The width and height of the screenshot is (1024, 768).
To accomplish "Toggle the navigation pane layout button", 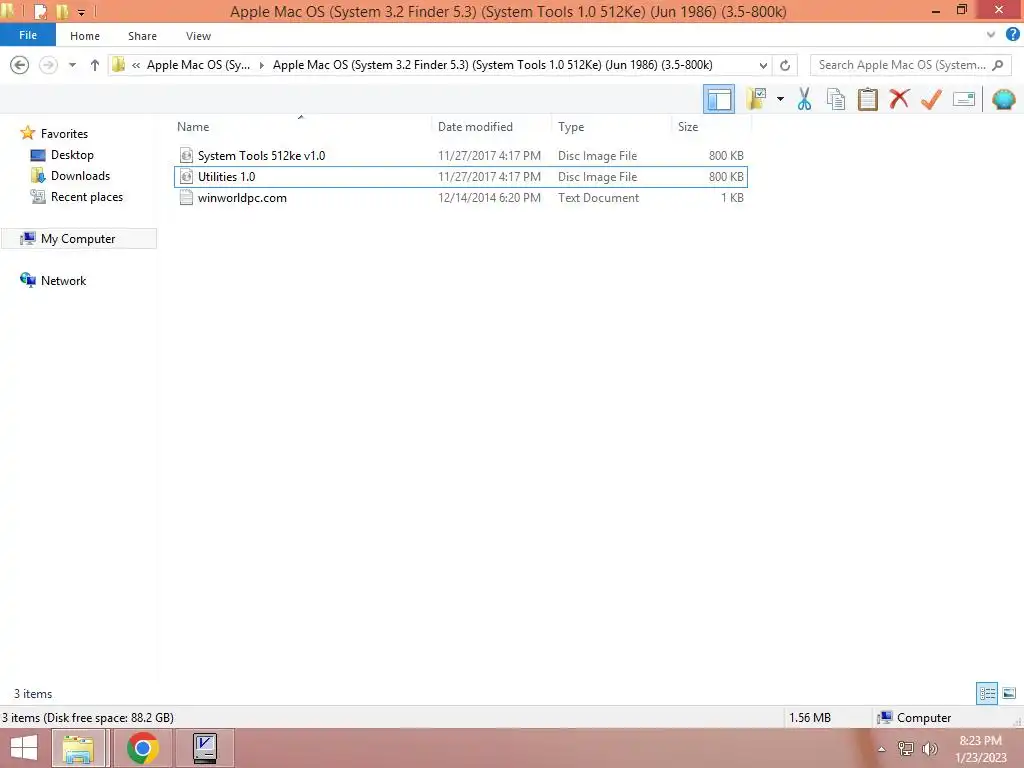I will [718, 99].
